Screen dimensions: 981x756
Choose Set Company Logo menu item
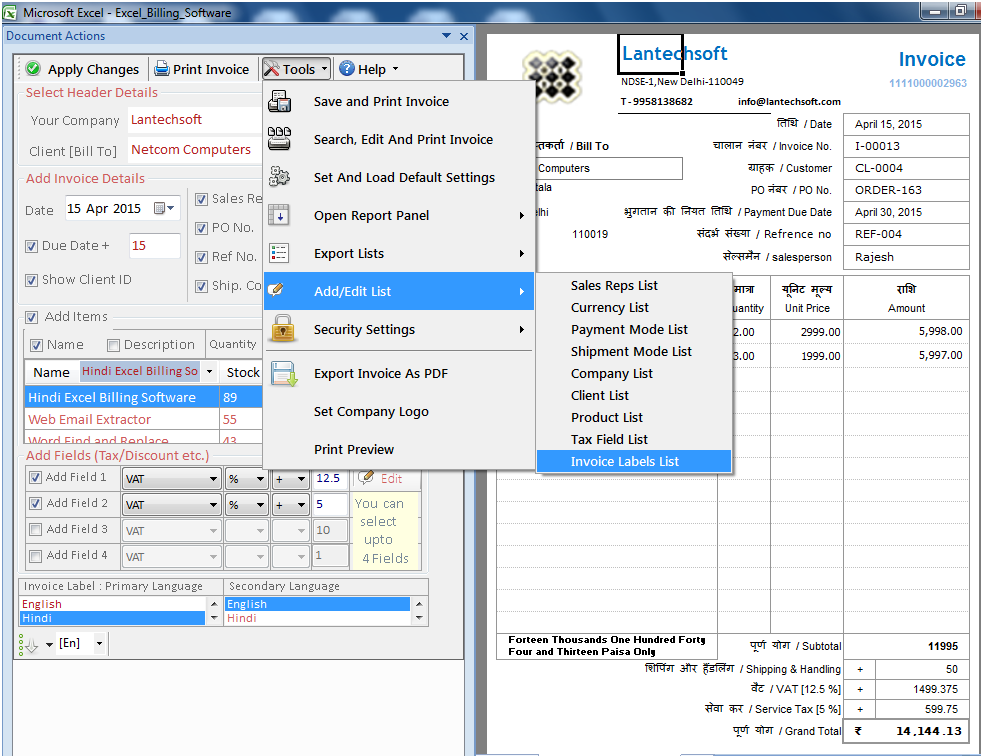click(399, 411)
